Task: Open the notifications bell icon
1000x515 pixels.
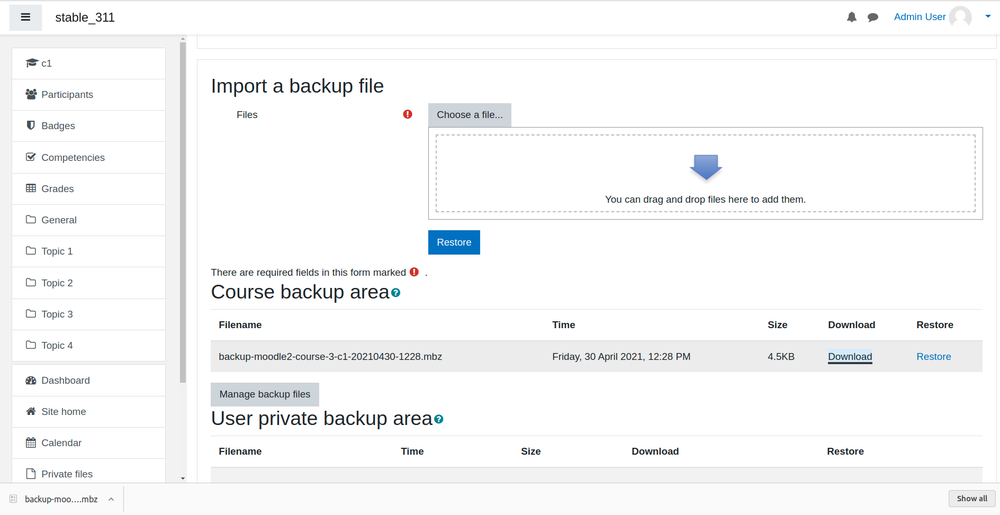Action: (851, 17)
